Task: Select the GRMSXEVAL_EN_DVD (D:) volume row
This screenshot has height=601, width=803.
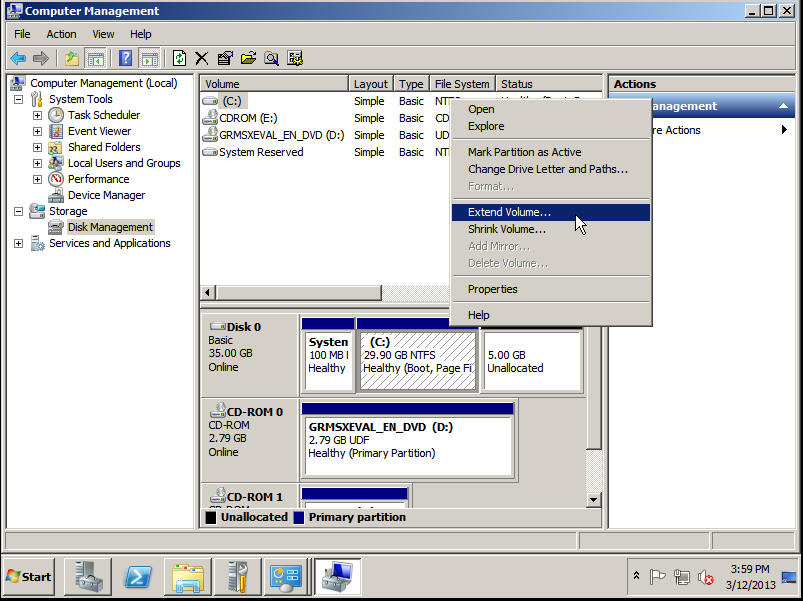Action: pos(325,135)
